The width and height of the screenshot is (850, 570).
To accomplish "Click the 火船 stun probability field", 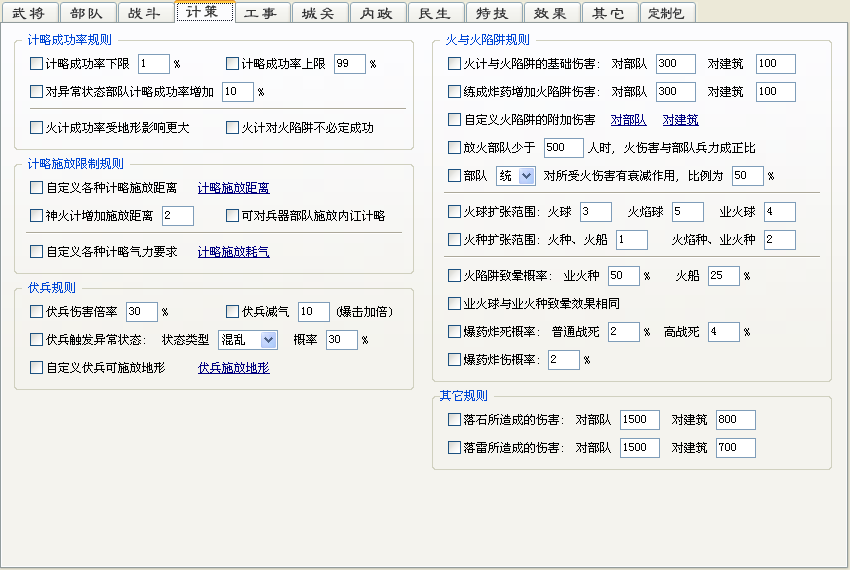I will click(724, 276).
